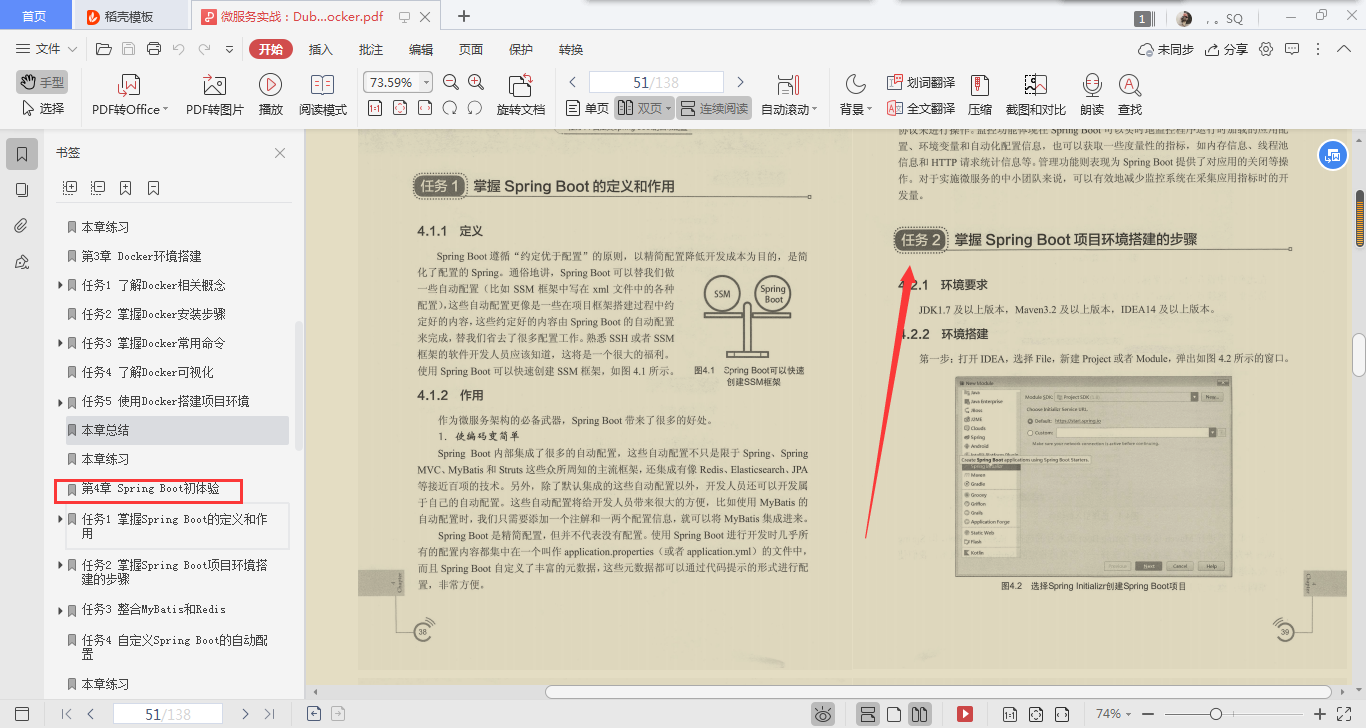The height and width of the screenshot is (728, 1366).
Task: Toggle navigation pane from the status bar
Action: click(22, 714)
